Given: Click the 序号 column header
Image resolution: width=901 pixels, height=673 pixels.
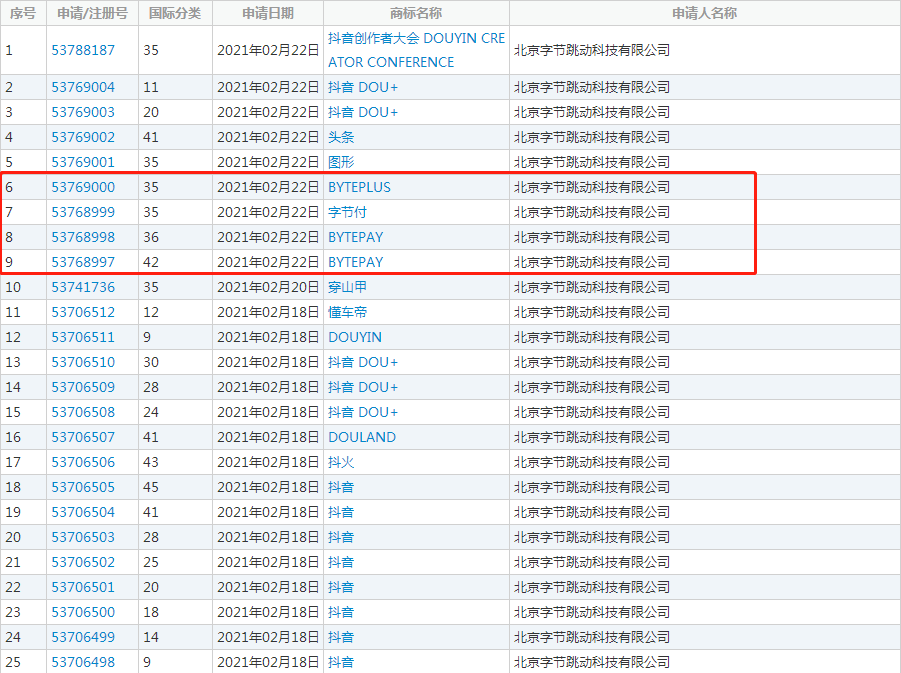Looking at the screenshot, I should pos(23,13).
